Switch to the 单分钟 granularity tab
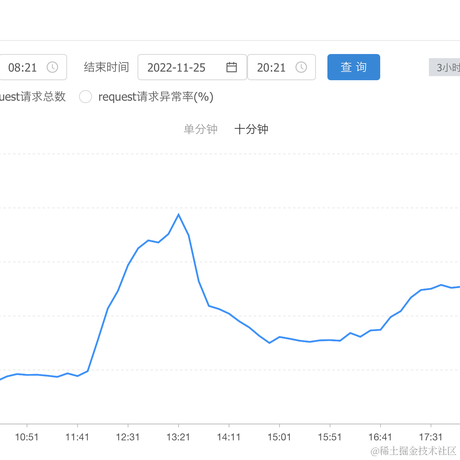This screenshot has height=460, width=460. click(200, 129)
